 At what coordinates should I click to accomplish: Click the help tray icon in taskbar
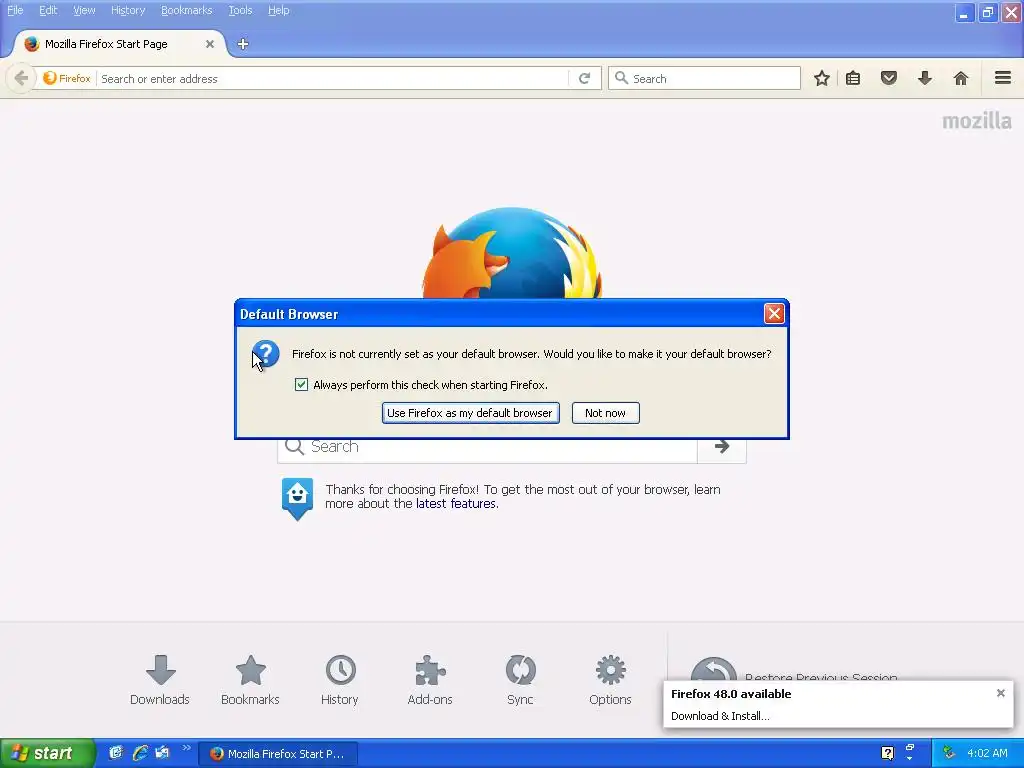point(888,753)
